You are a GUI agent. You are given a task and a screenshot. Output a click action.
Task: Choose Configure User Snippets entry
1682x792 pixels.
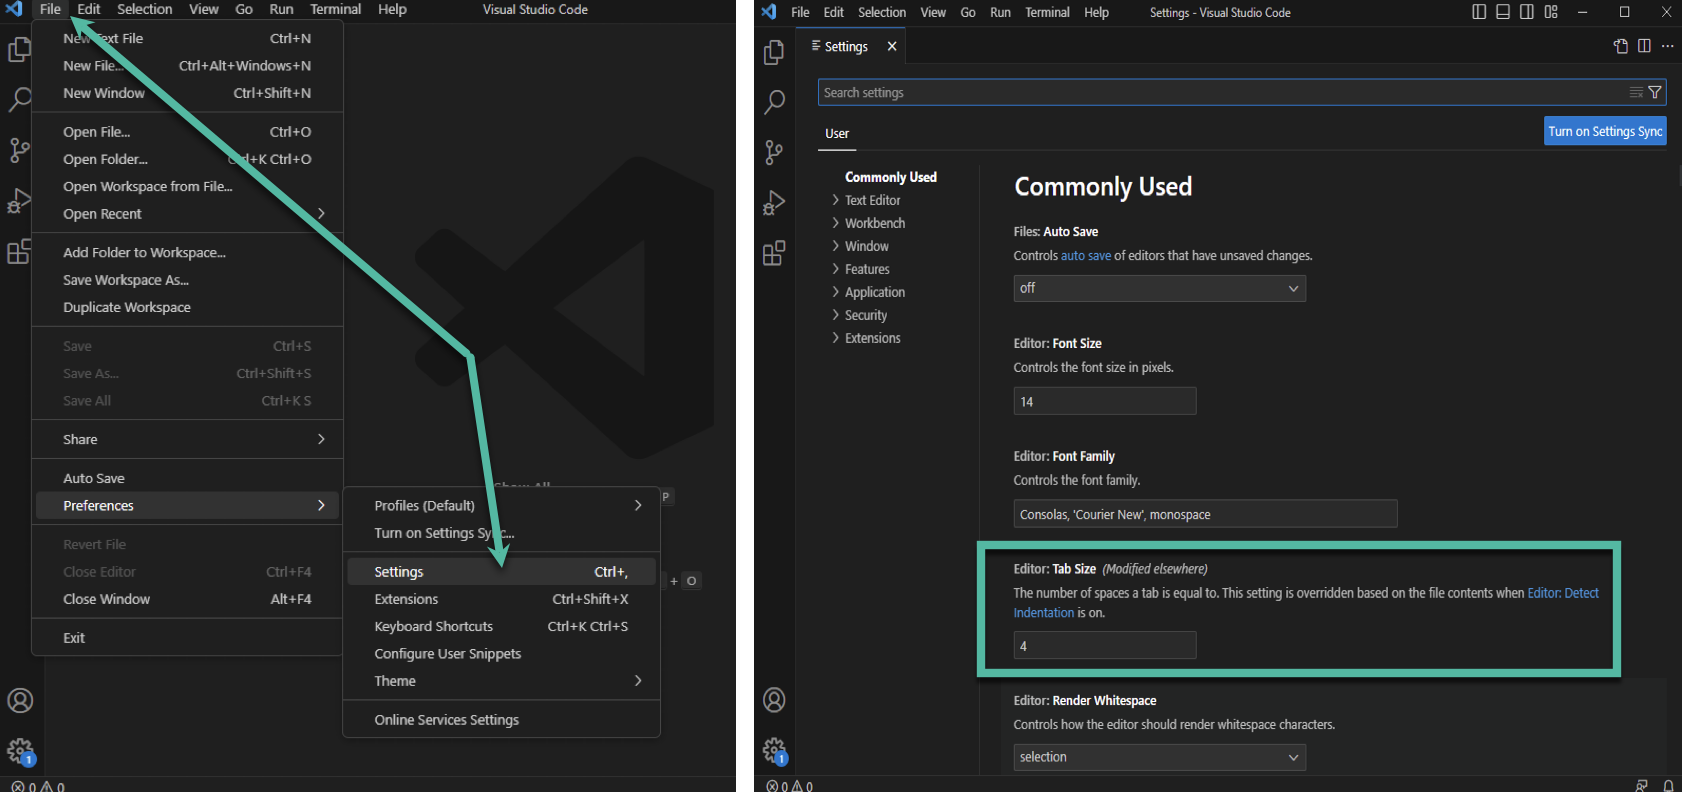pos(501,654)
